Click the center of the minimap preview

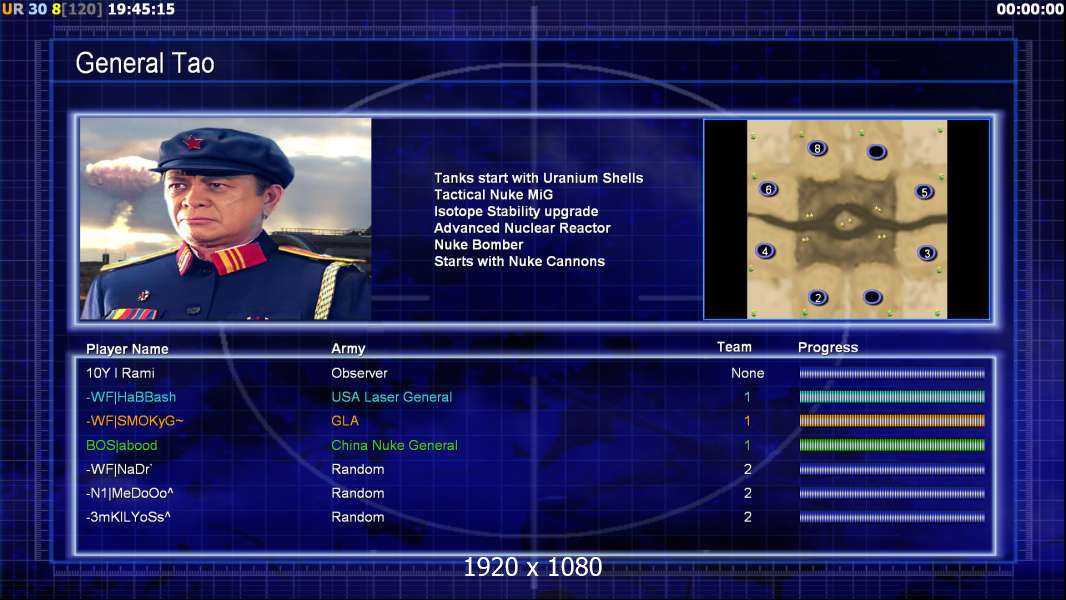click(846, 219)
